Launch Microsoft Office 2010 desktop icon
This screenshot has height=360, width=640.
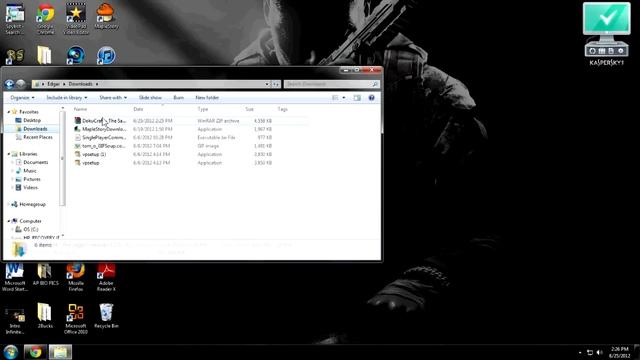click(x=76, y=319)
